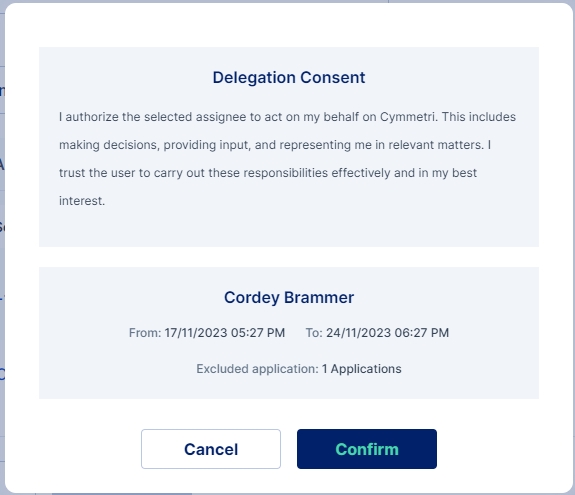Click the line starting 'trust the user'

click(268, 173)
